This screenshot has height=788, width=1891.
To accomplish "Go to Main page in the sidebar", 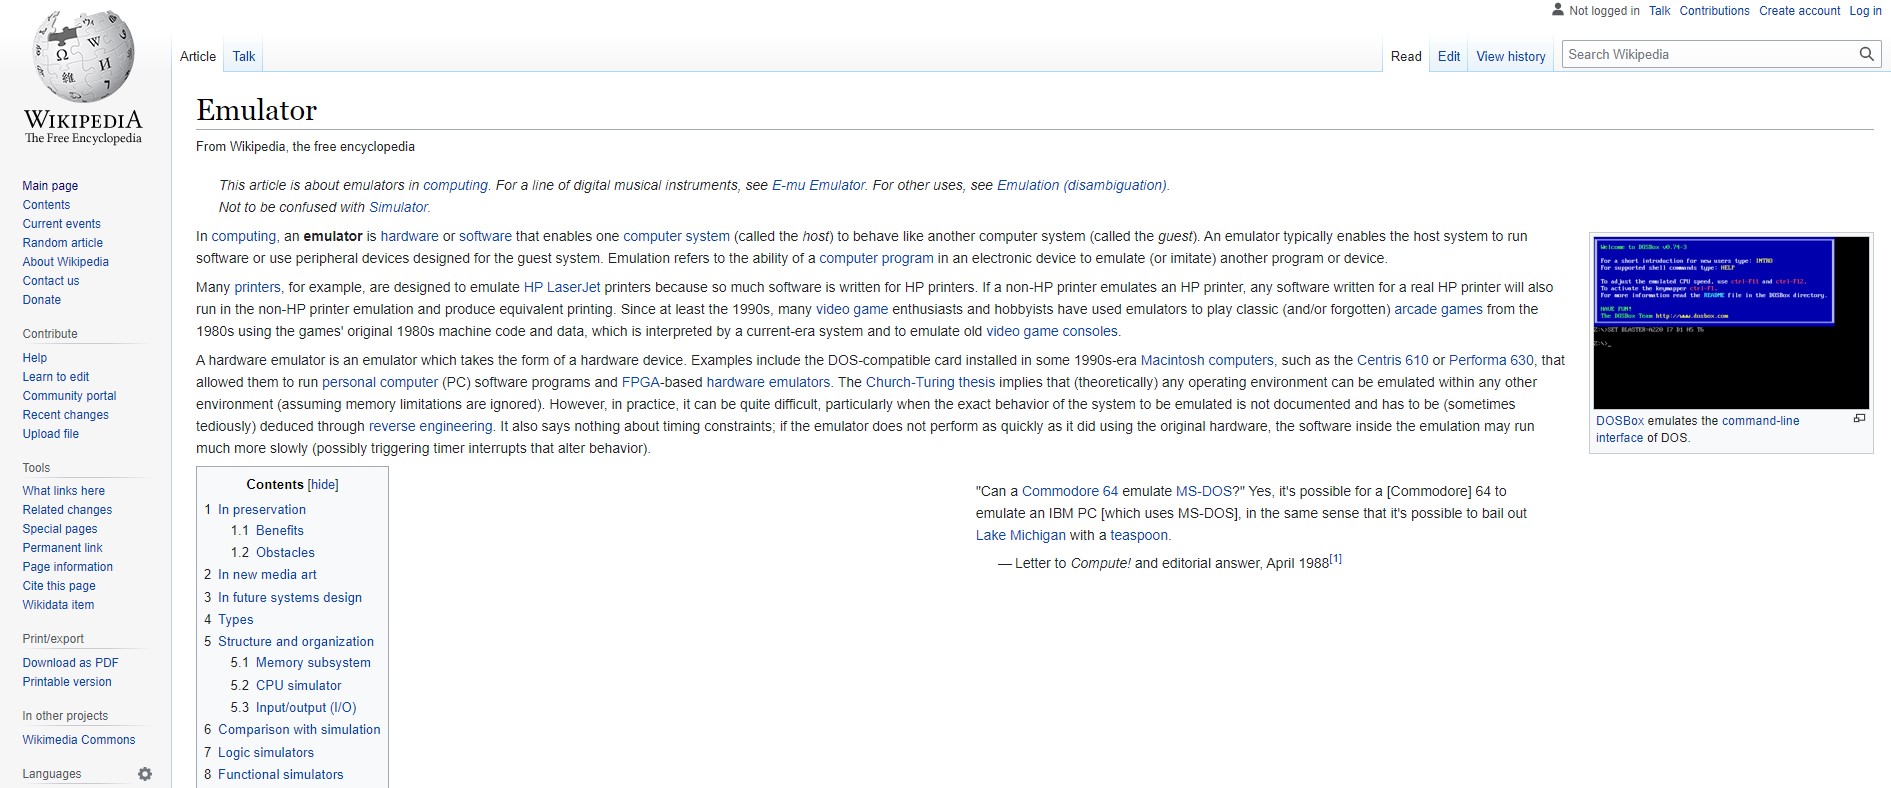I will click(50, 186).
